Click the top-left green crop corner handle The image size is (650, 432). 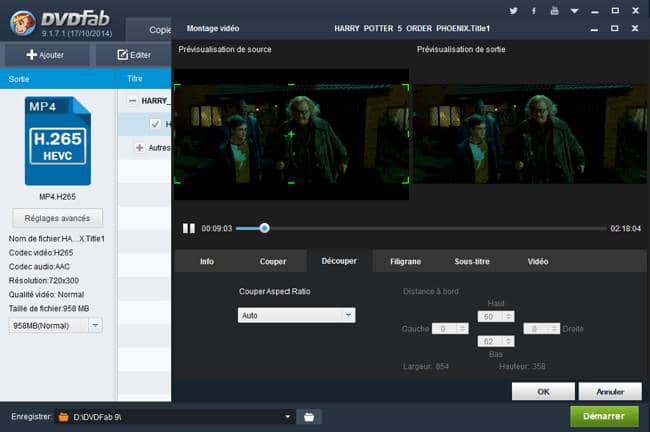(177, 87)
